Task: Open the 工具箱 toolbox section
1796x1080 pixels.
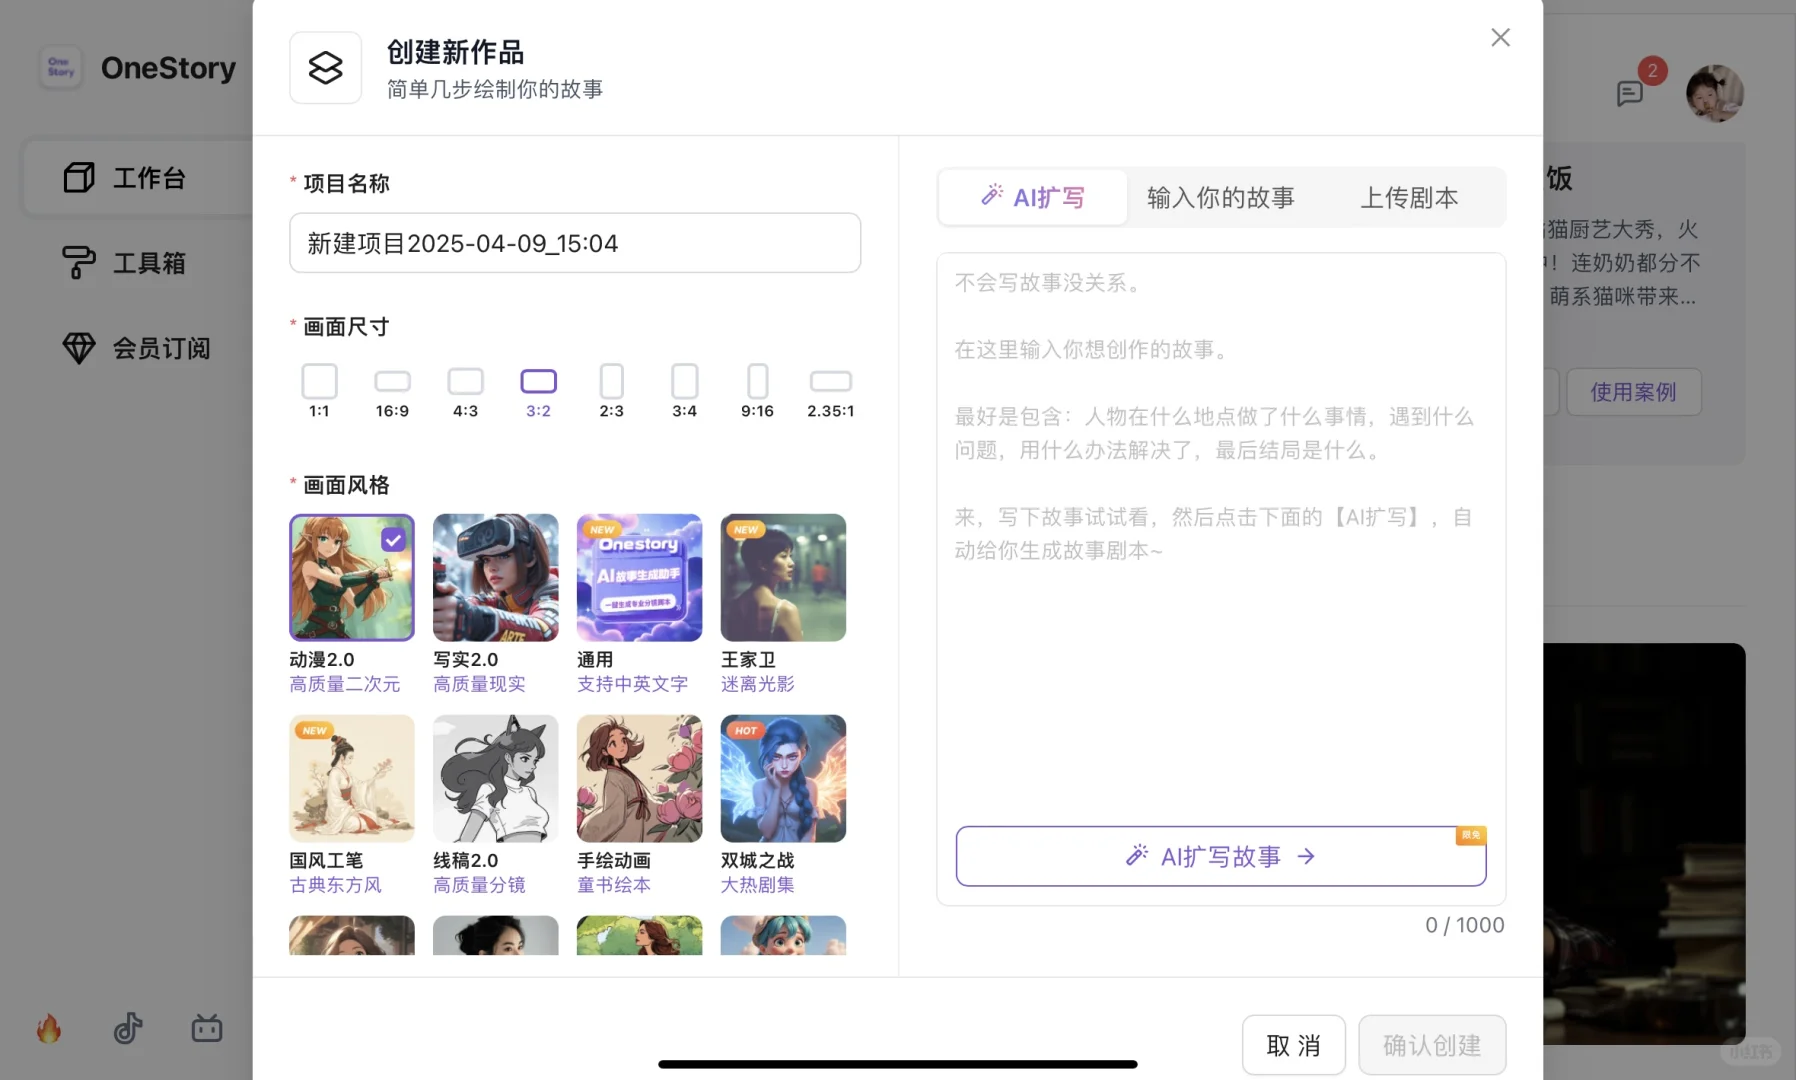Action: click(x=148, y=262)
